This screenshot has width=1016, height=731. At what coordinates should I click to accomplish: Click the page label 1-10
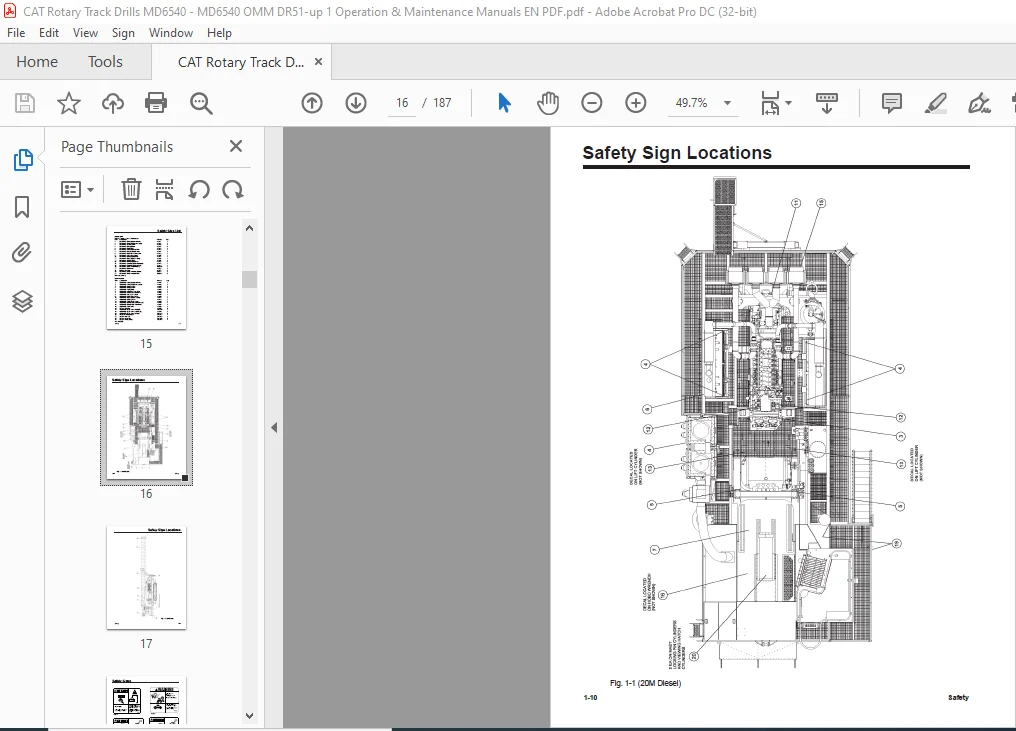tap(590, 698)
